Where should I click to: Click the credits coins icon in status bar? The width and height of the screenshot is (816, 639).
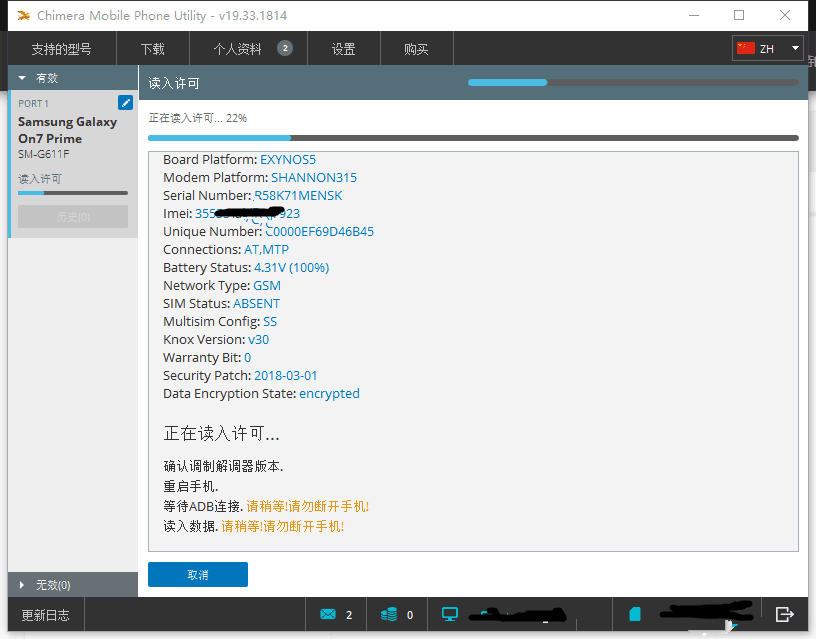click(389, 615)
